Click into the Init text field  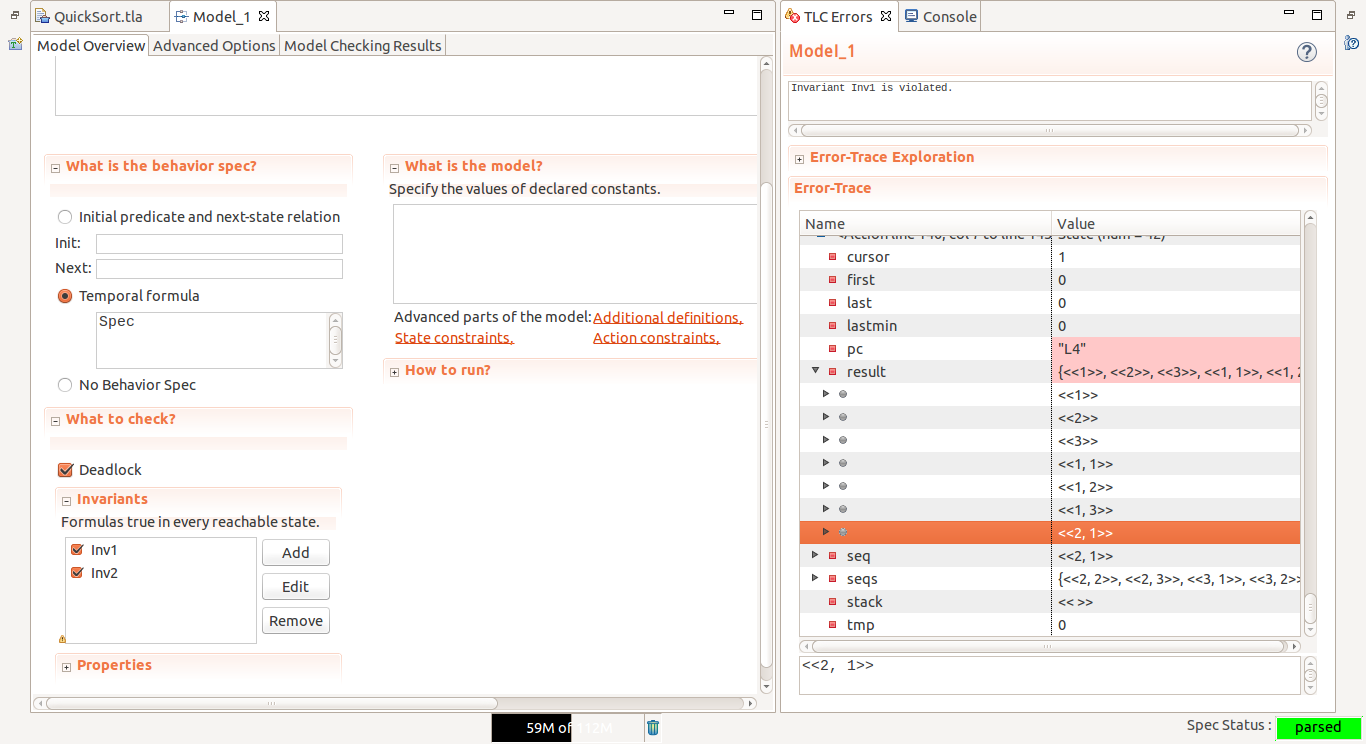(x=219, y=244)
